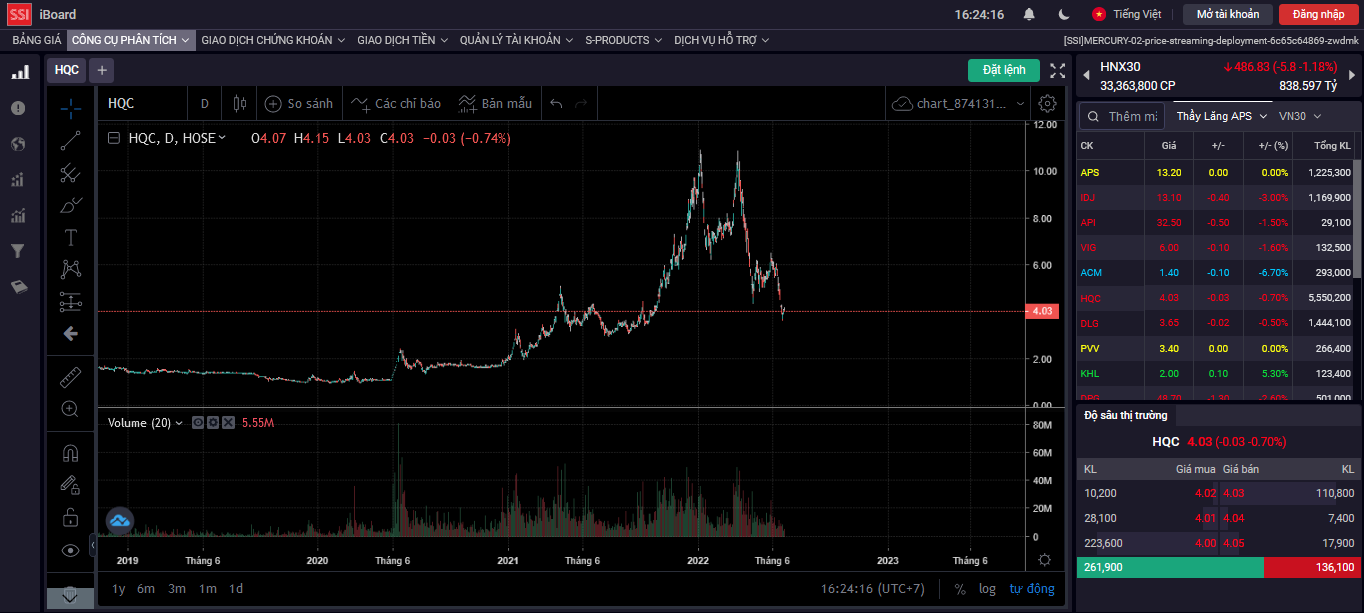Collapse the HQC legend box

(x=114, y=138)
